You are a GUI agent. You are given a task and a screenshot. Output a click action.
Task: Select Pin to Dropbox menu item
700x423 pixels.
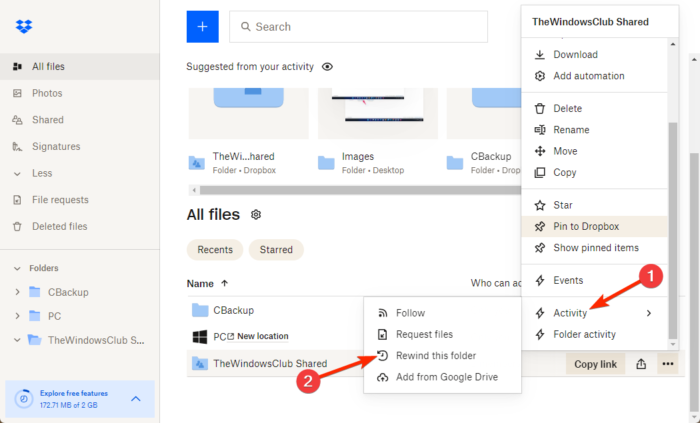[x=586, y=226]
